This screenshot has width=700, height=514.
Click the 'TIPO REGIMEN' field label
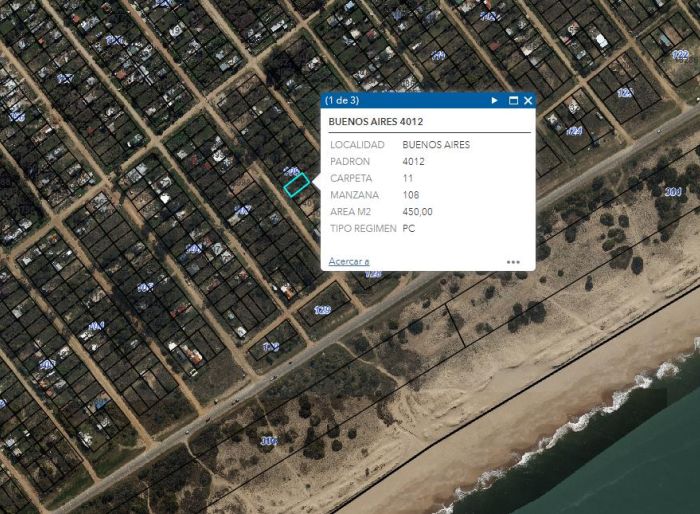coord(363,229)
